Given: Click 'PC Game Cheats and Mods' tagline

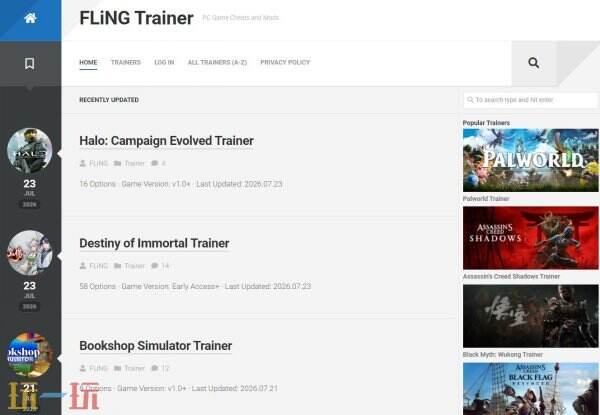Looking at the screenshot, I should click(241, 18).
